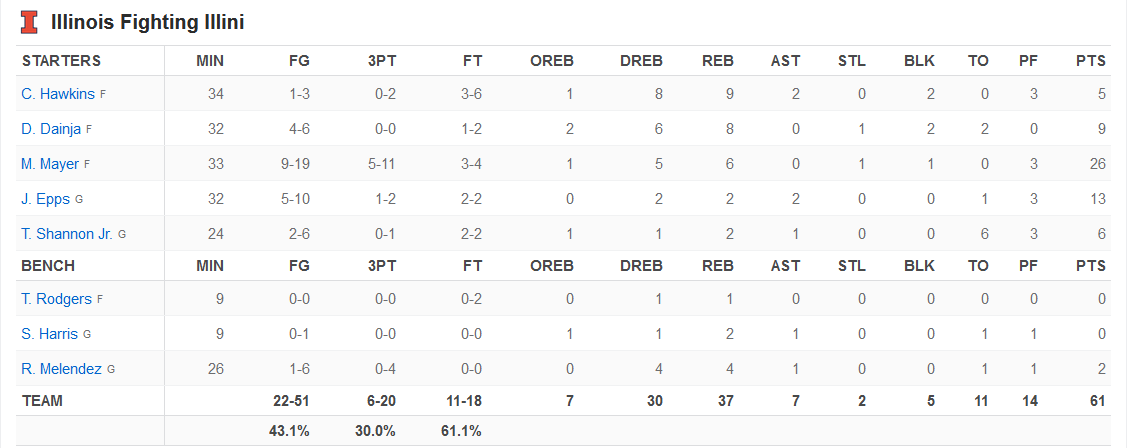The height and width of the screenshot is (448, 1127).
Task: View T. Rodgers player profile
Action: click(x=56, y=299)
